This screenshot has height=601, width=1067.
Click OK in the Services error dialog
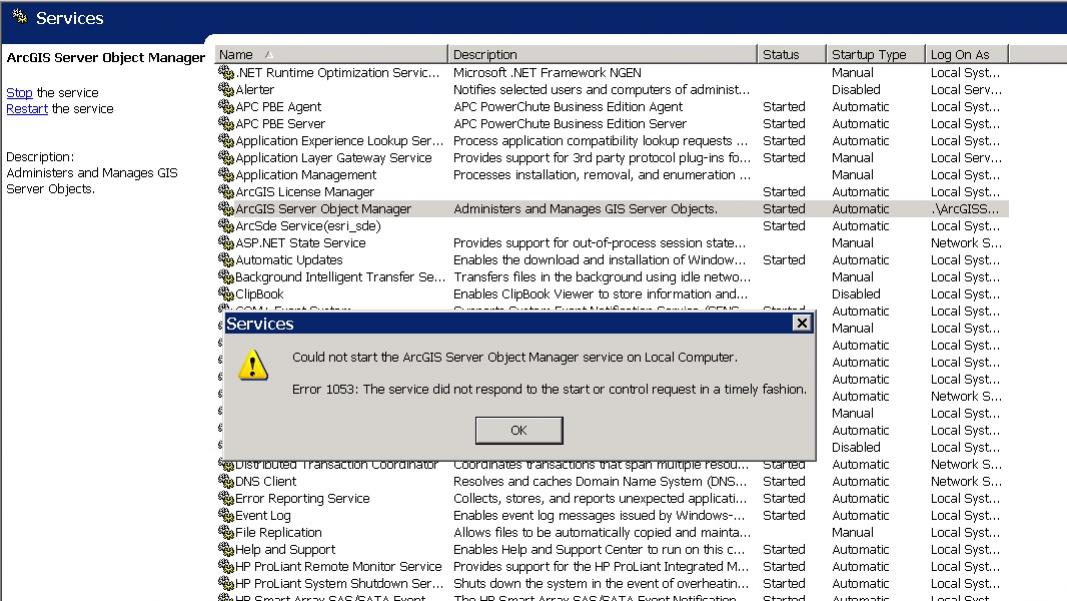point(519,430)
